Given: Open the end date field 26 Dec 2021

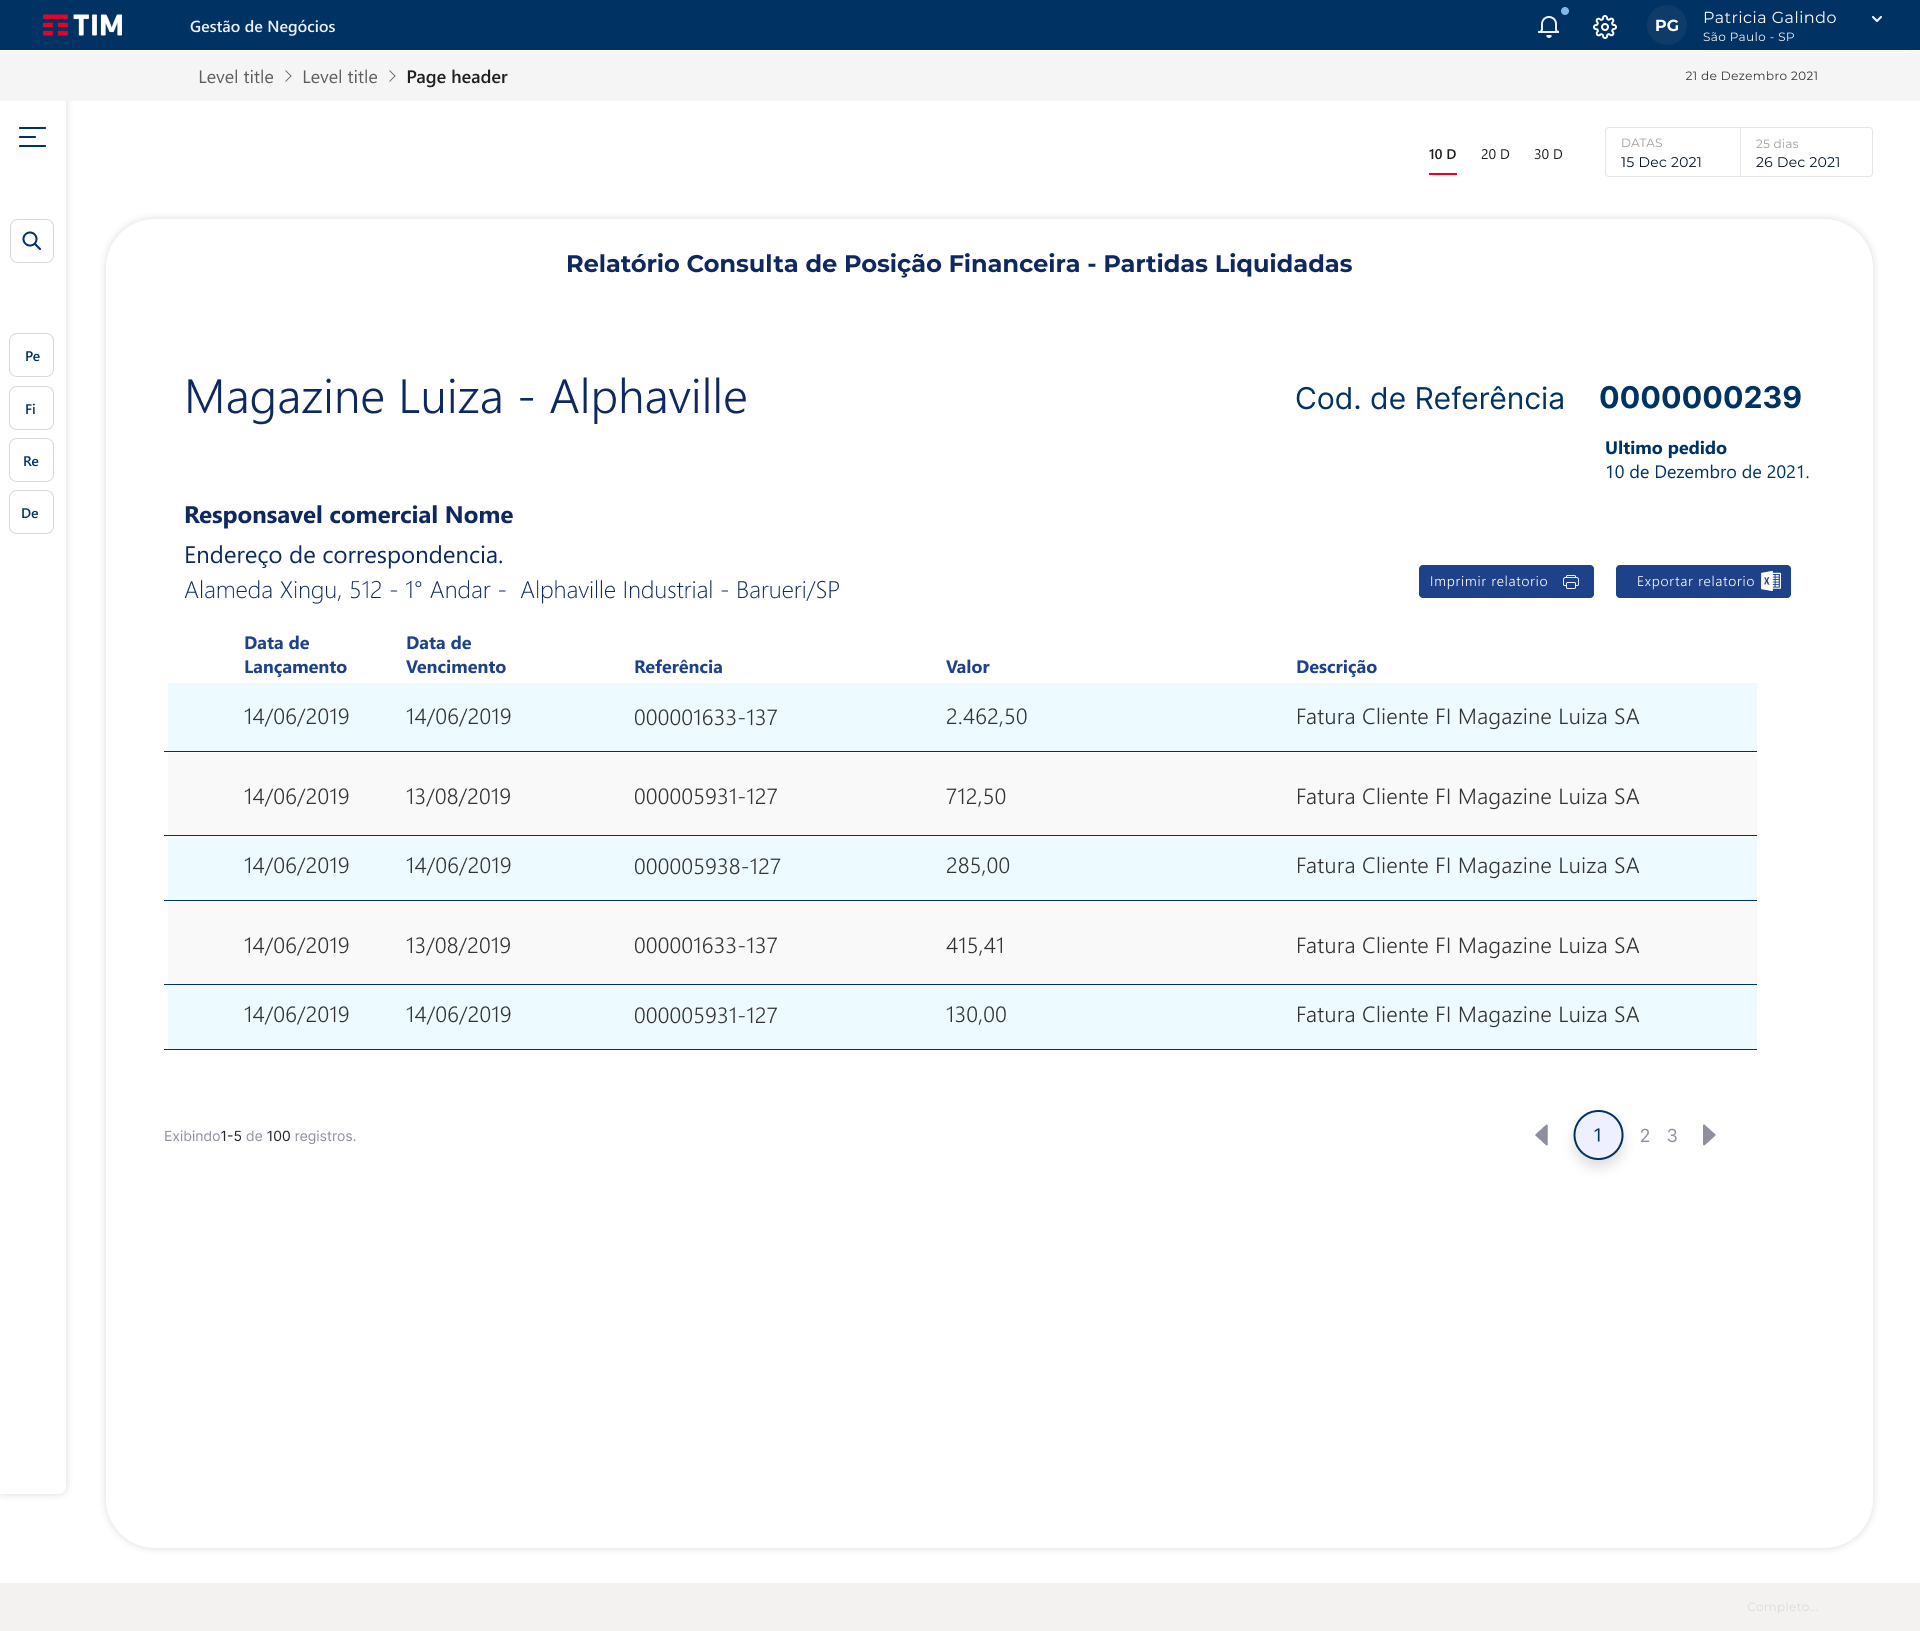Looking at the screenshot, I should click(1806, 152).
